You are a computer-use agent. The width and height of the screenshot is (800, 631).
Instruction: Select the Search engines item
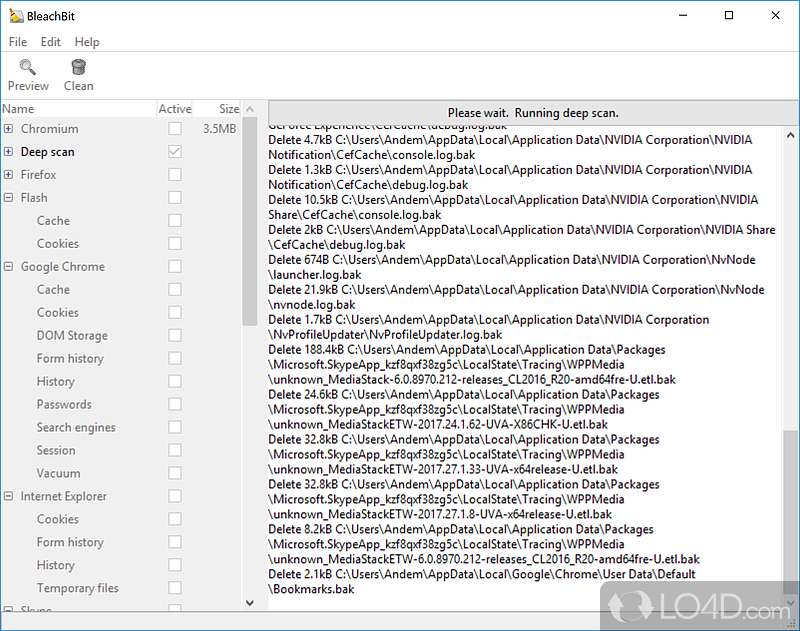(76, 427)
